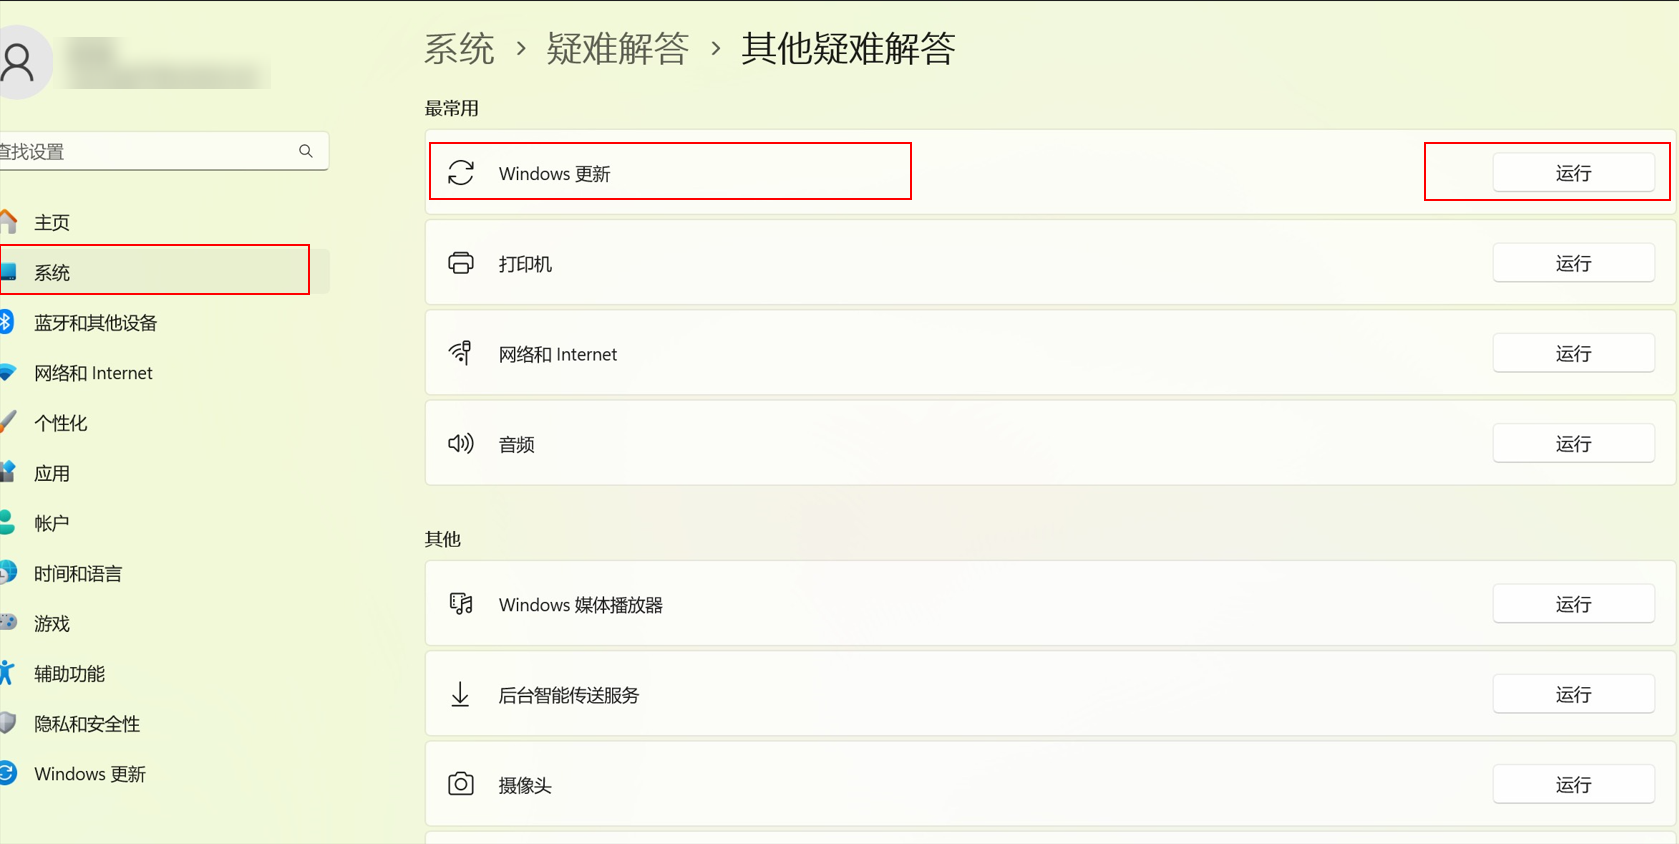This screenshot has height=844, width=1679.
Task: Navigate to 疑难解答 breadcrumb link
Action: [x=617, y=48]
